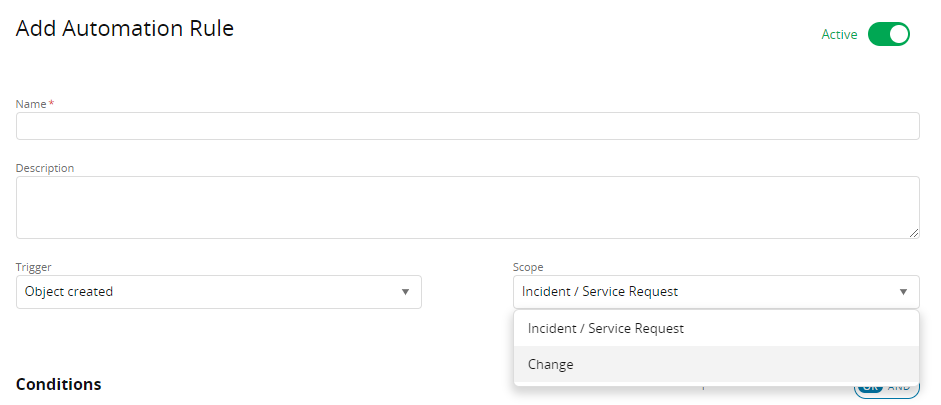Click the 'Add Automation Rule' heading

pos(125,29)
